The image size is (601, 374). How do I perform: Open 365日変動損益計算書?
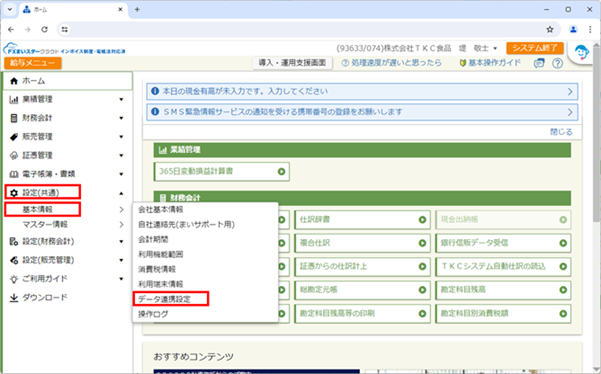(222, 171)
